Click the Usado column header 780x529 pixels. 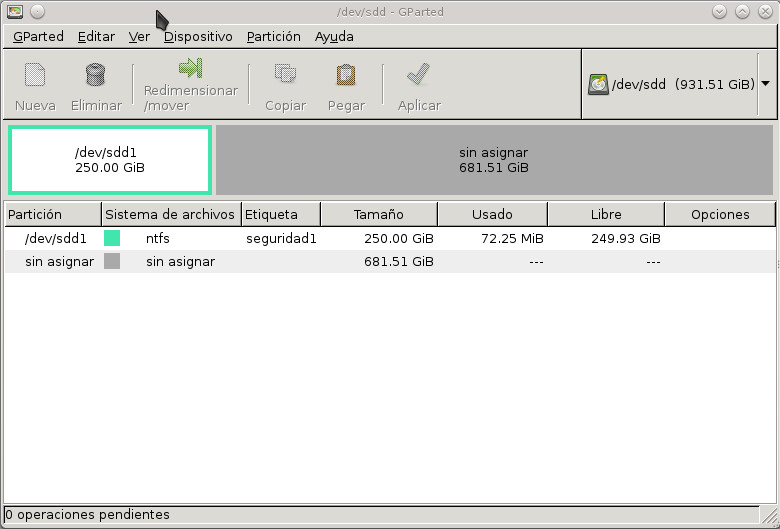[492, 214]
